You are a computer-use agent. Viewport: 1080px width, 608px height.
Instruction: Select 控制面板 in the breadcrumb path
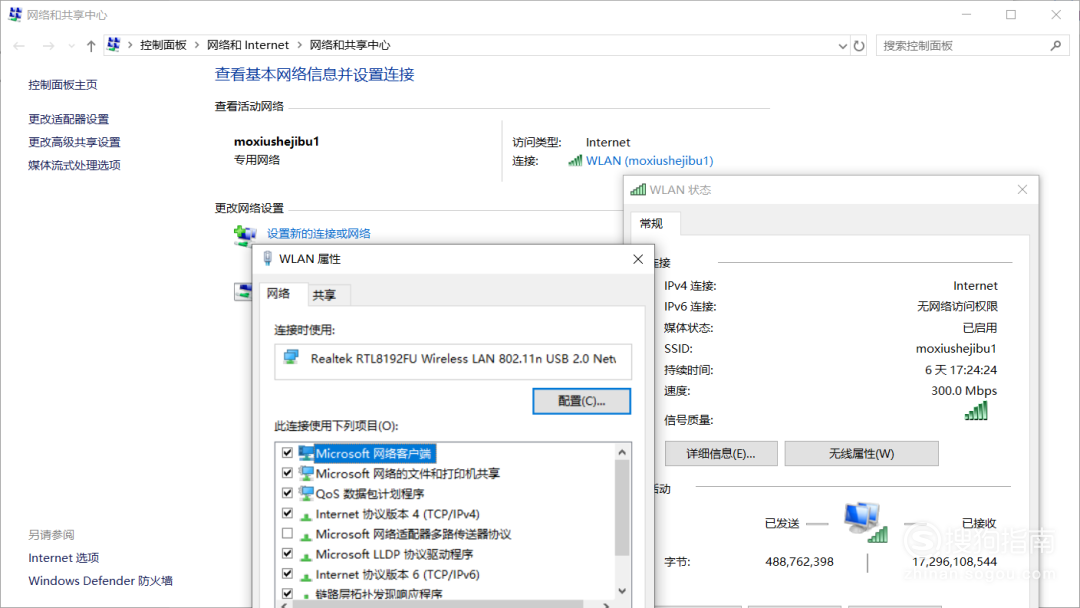pyautogui.click(x=163, y=45)
